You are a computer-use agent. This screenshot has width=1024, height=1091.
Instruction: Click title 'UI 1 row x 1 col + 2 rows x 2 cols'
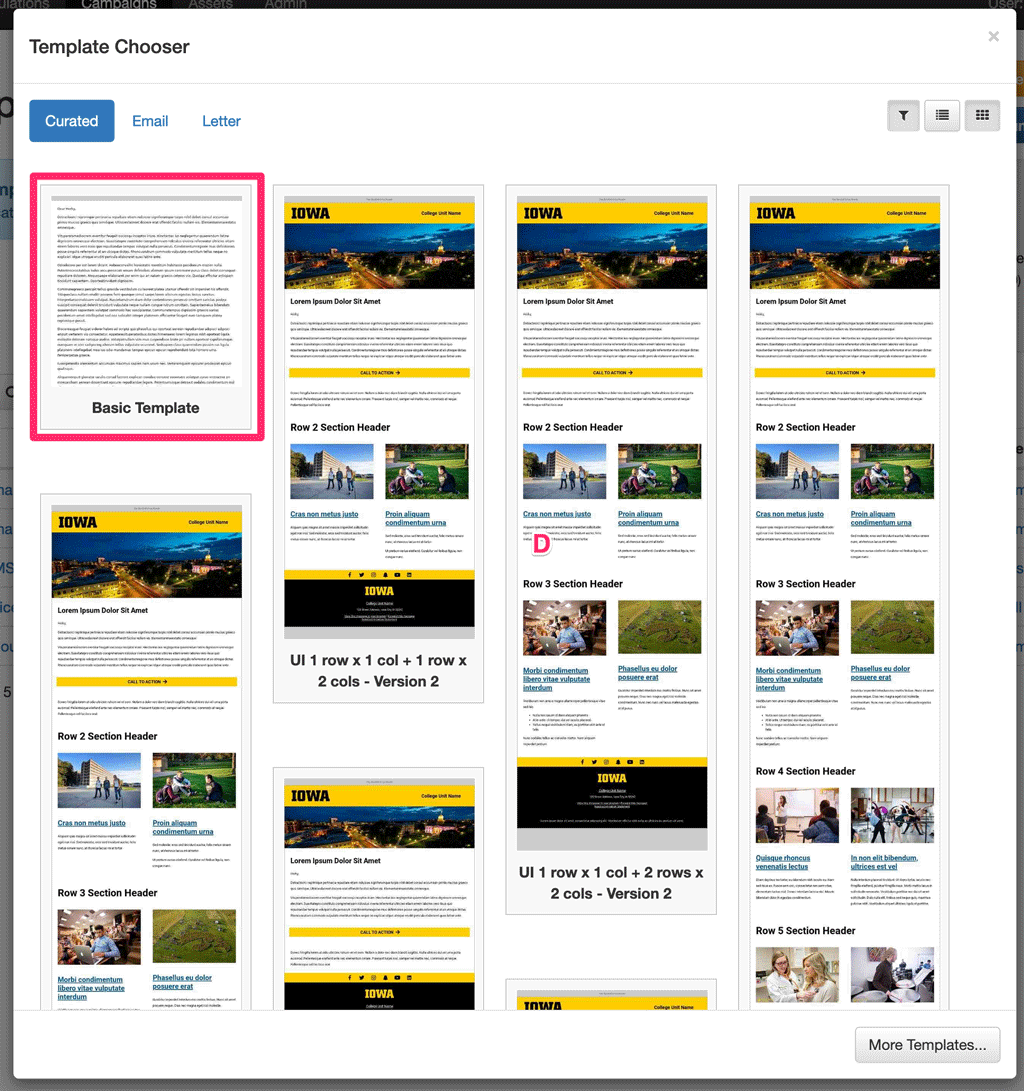coord(611,882)
